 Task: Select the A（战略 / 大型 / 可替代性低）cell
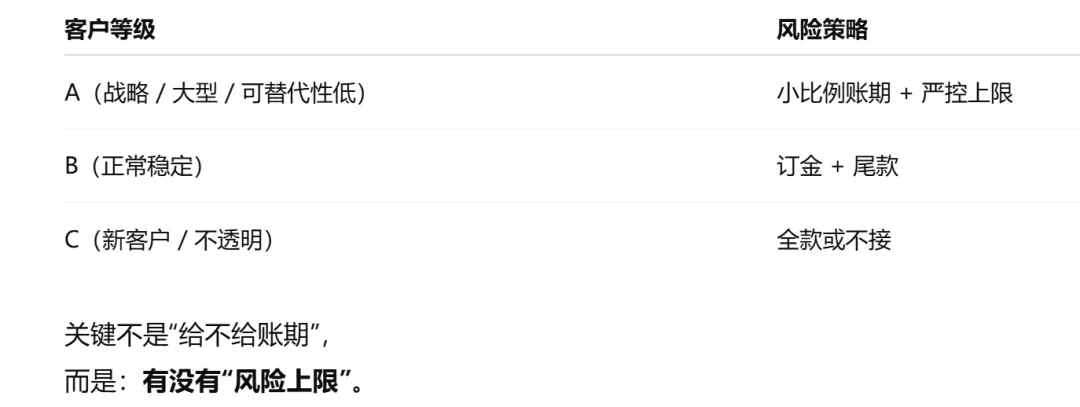[x=215, y=94]
